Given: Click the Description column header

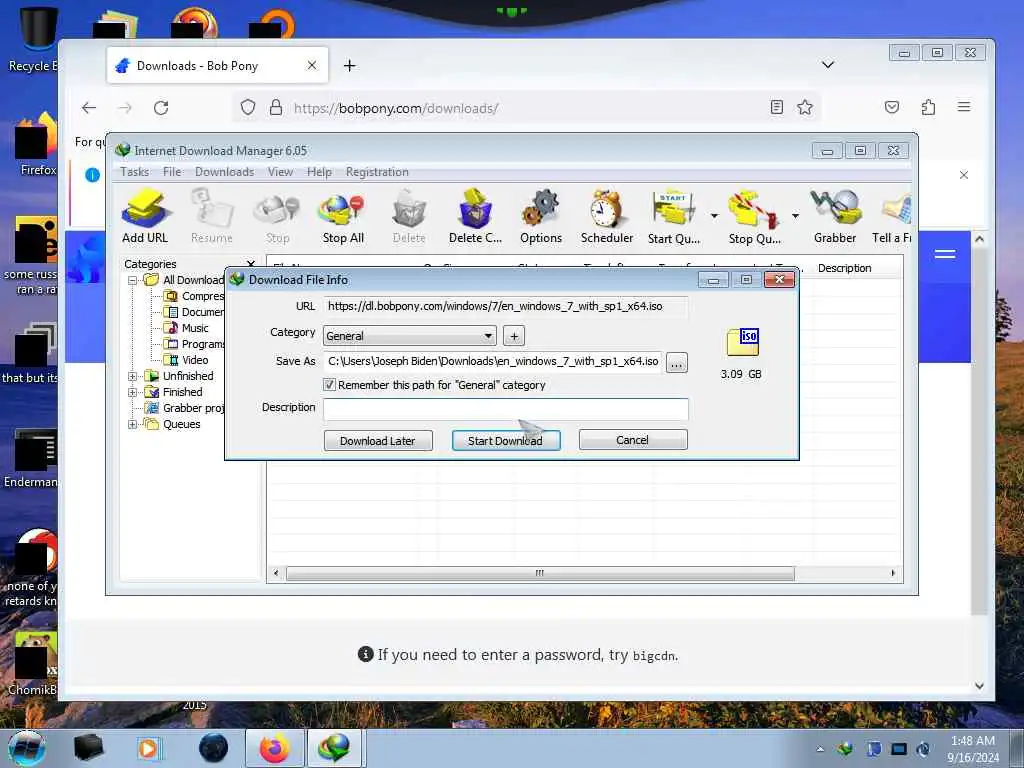Looking at the screenshot, I should [x=844, y=268].
